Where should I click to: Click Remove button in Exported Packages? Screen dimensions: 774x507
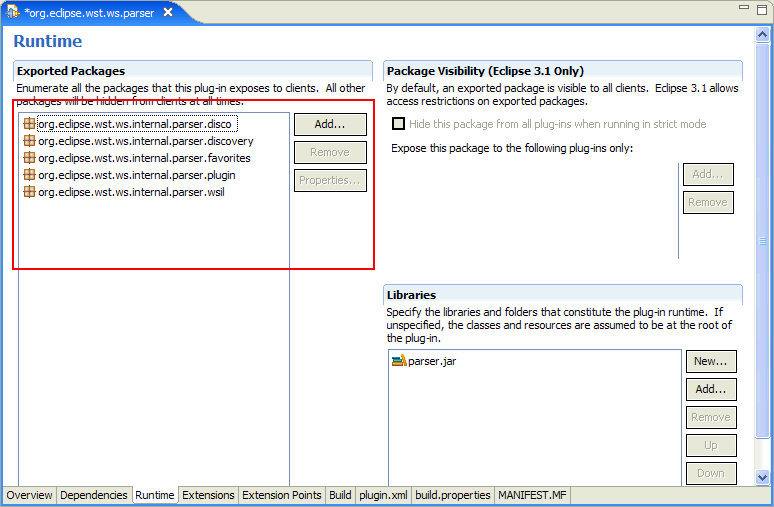pyautogui.click(x=330, y=153)
